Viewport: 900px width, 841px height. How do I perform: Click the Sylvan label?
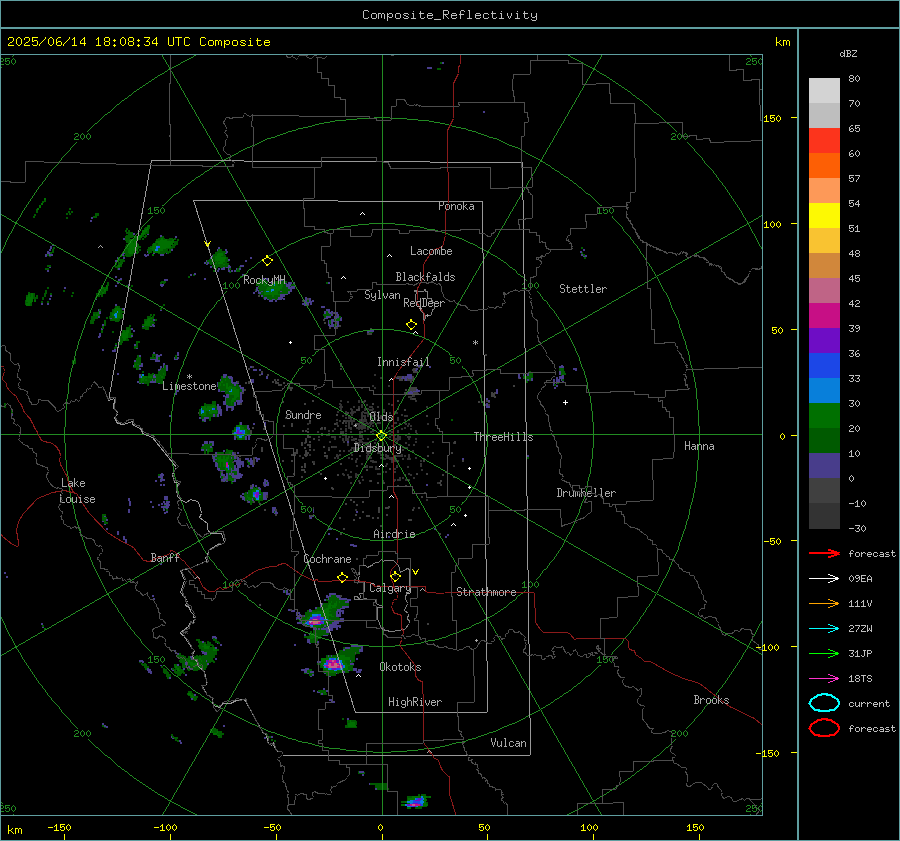coord(382,295)
